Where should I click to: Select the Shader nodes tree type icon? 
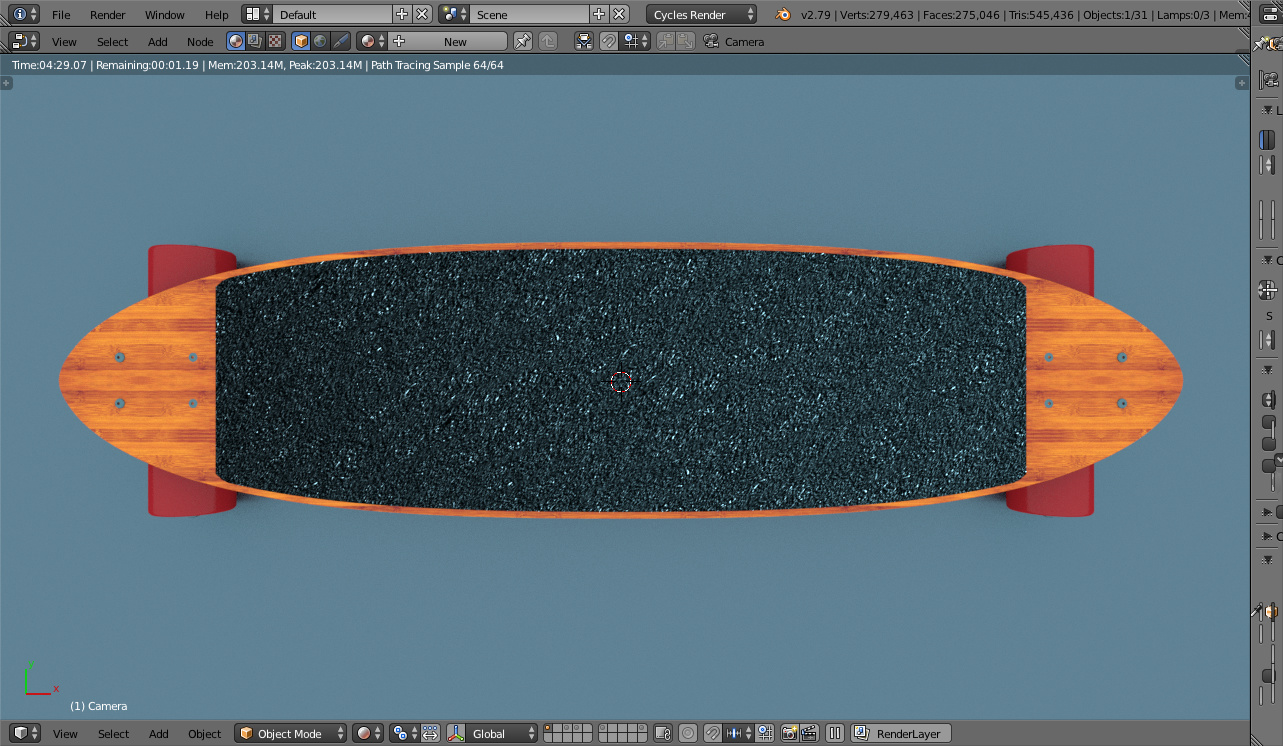point(236,41)
